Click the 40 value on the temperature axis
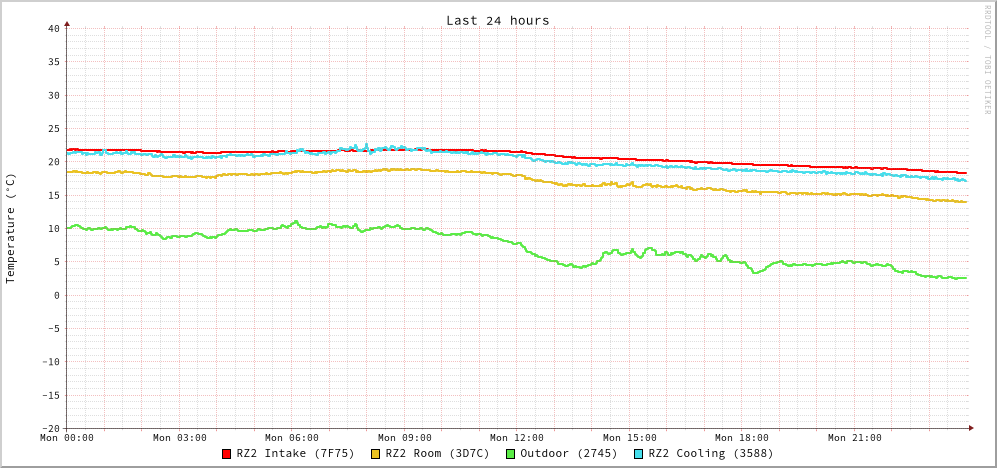 point(53,28)
